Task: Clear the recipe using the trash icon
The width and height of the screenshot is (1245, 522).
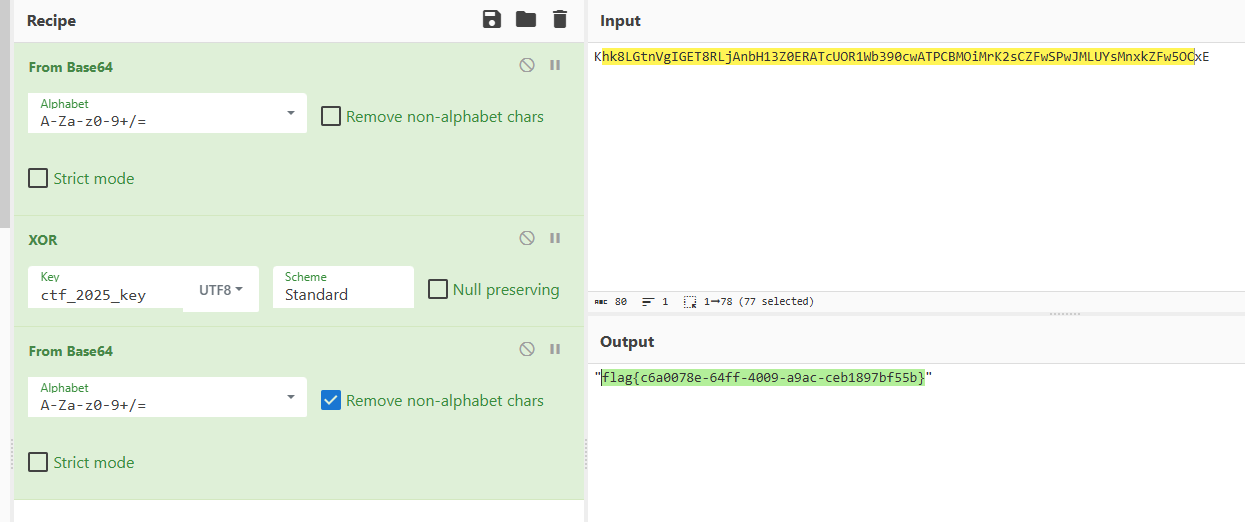Action: click(x=559, y=20)
